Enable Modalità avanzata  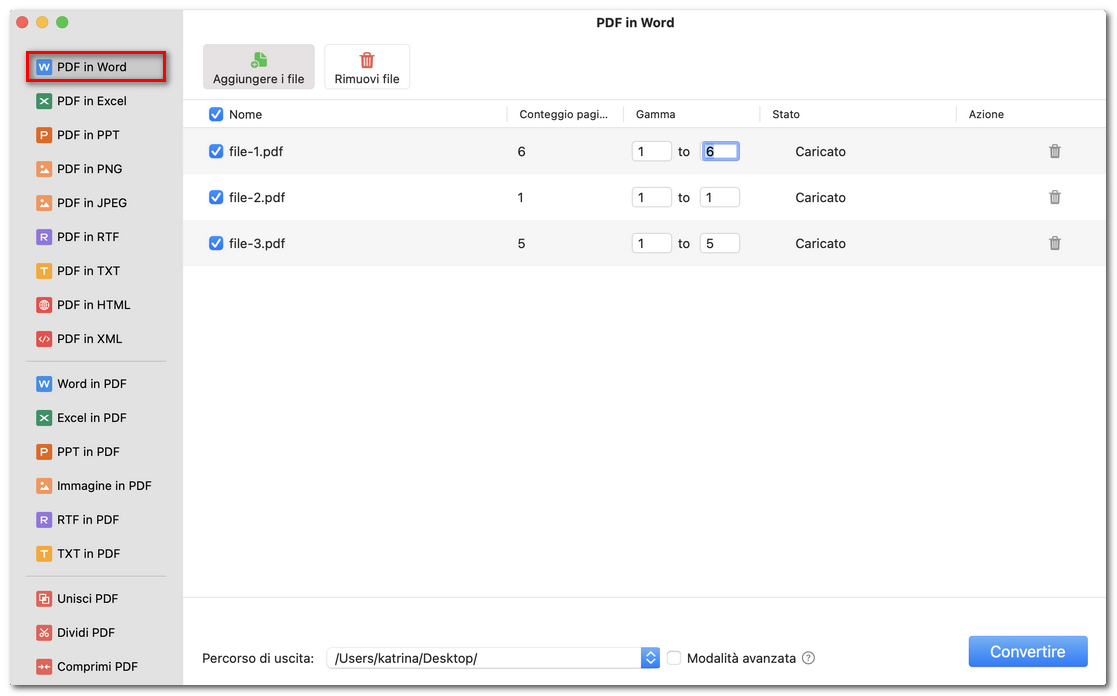coord(674,657)
